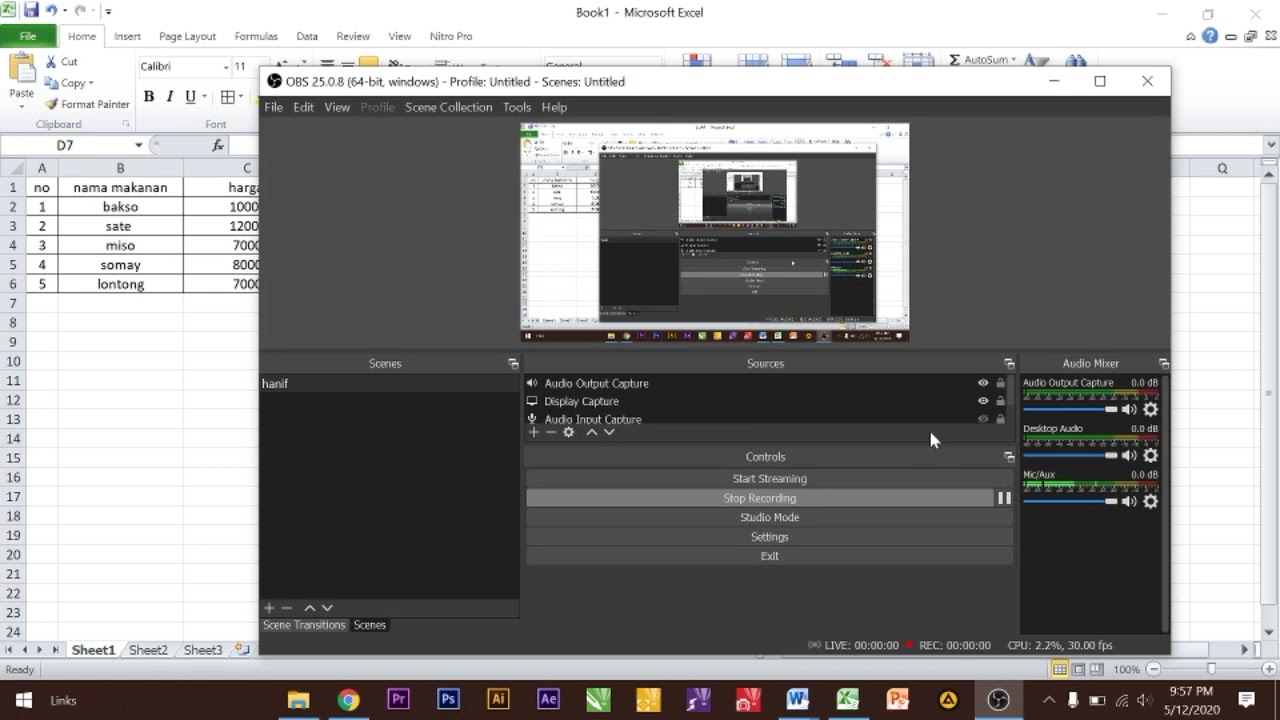Open Excel Help question mark icon
The image size is (1280, 720).
[x=1210, y=36]
